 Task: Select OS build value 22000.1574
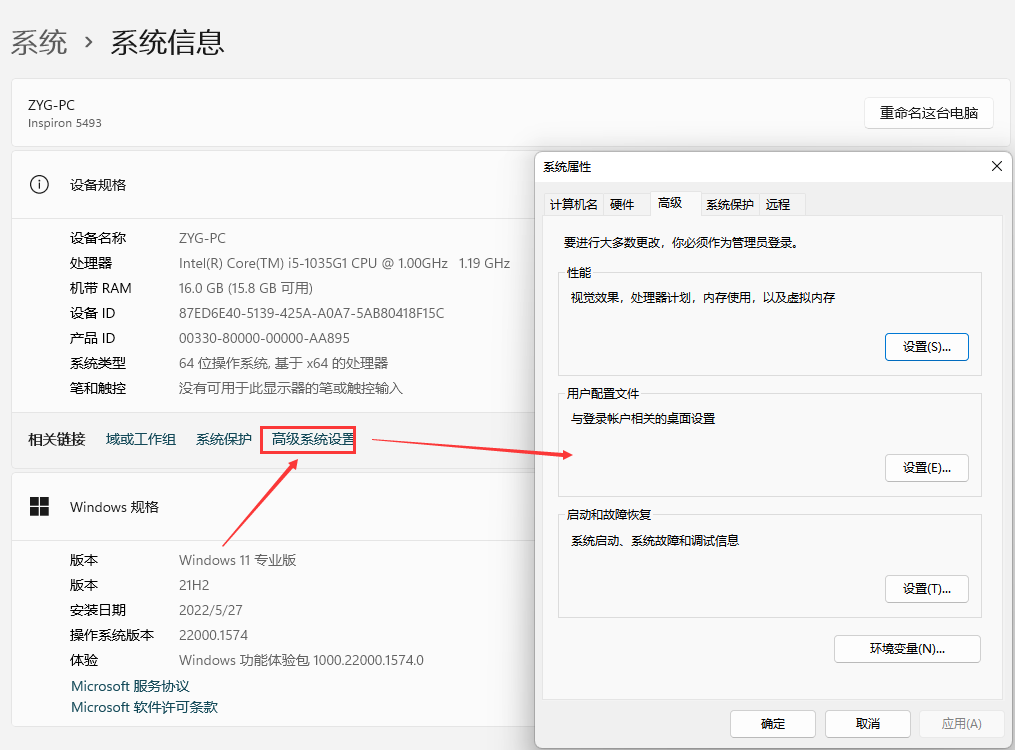(x=214, y=635)
